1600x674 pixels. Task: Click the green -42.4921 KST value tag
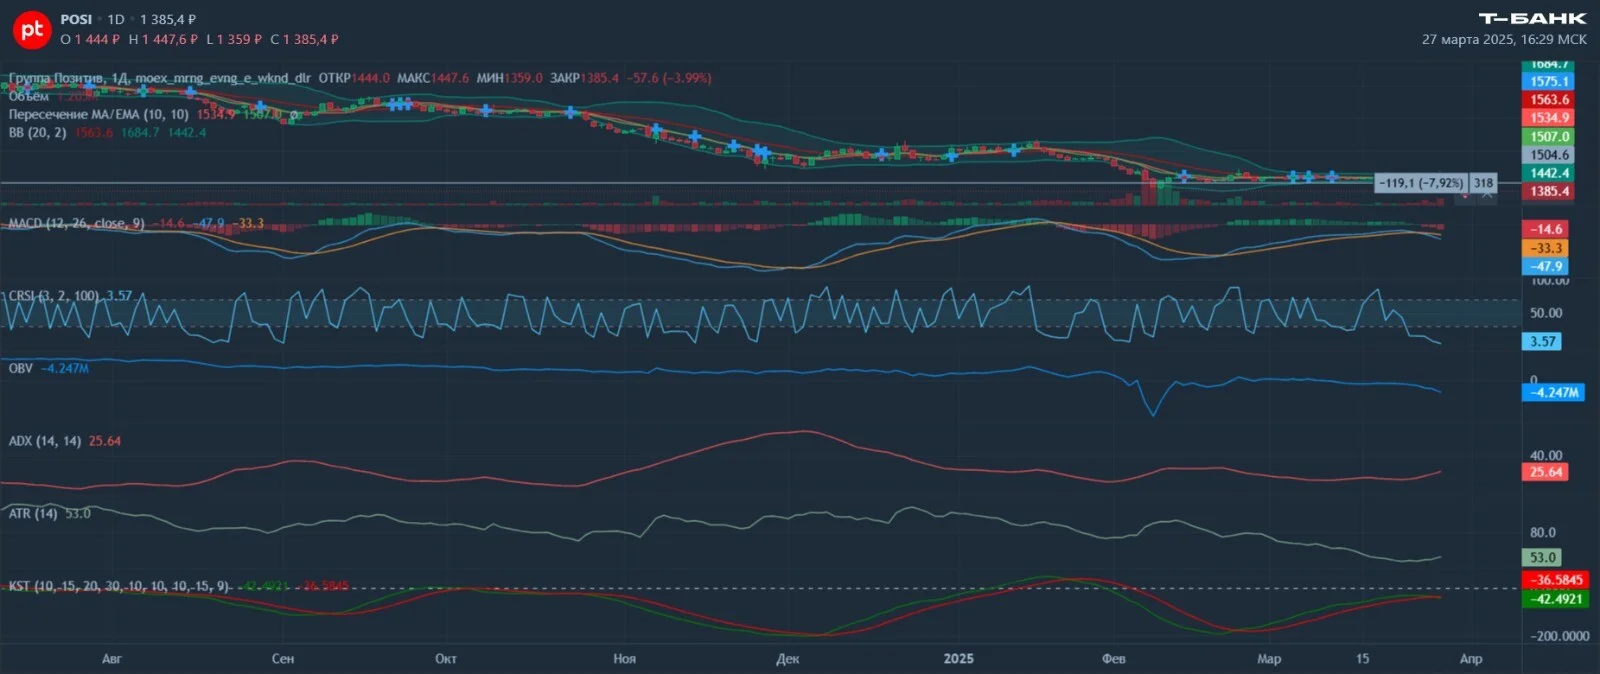click(x=1557, y=599)
